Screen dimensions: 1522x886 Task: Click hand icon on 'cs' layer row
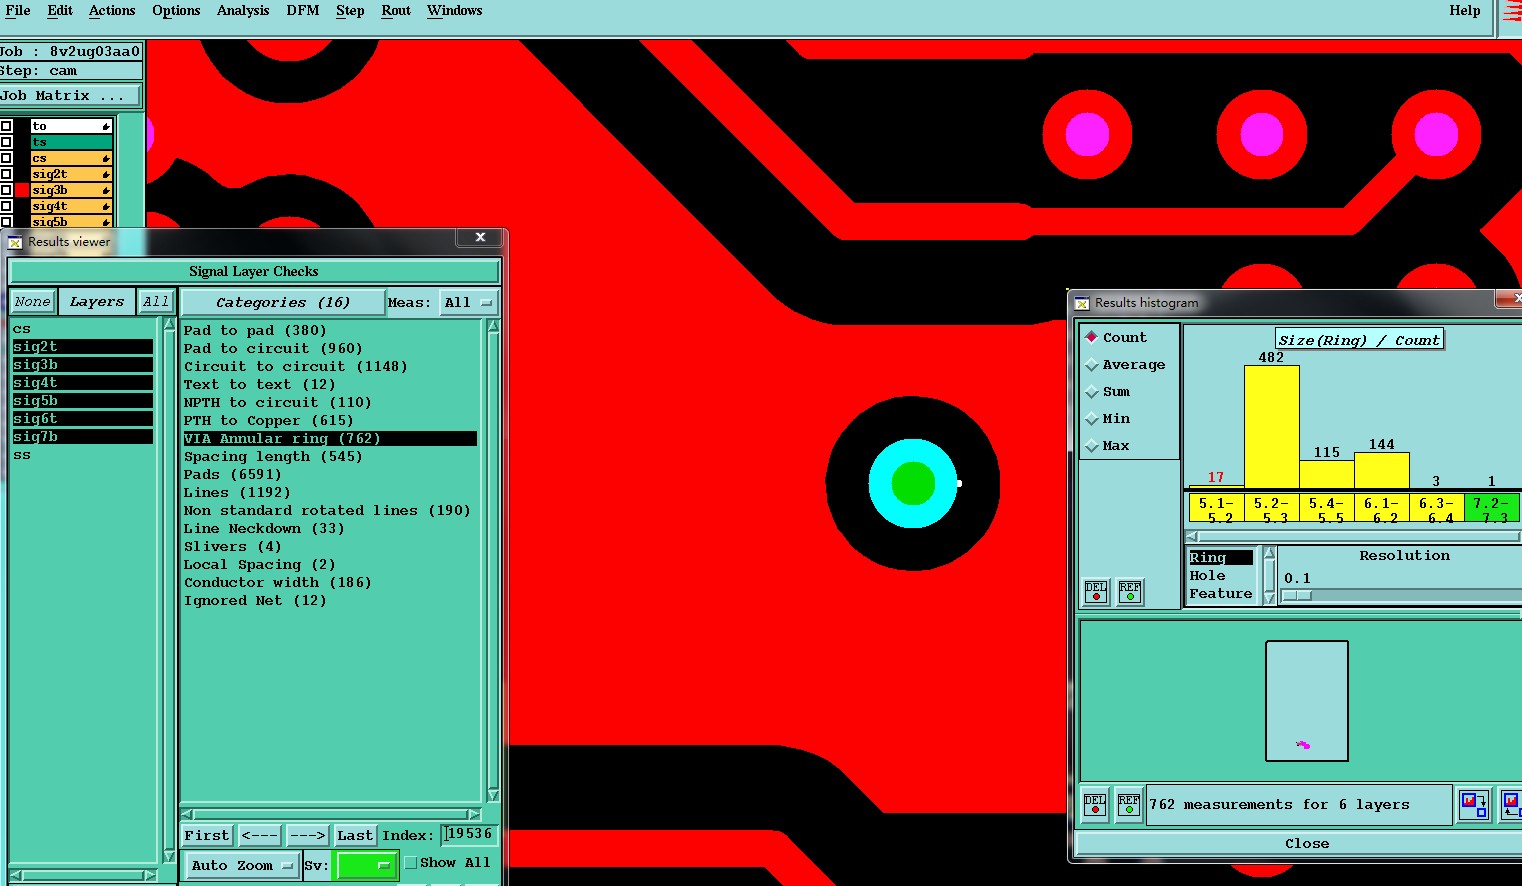[106, 158]
